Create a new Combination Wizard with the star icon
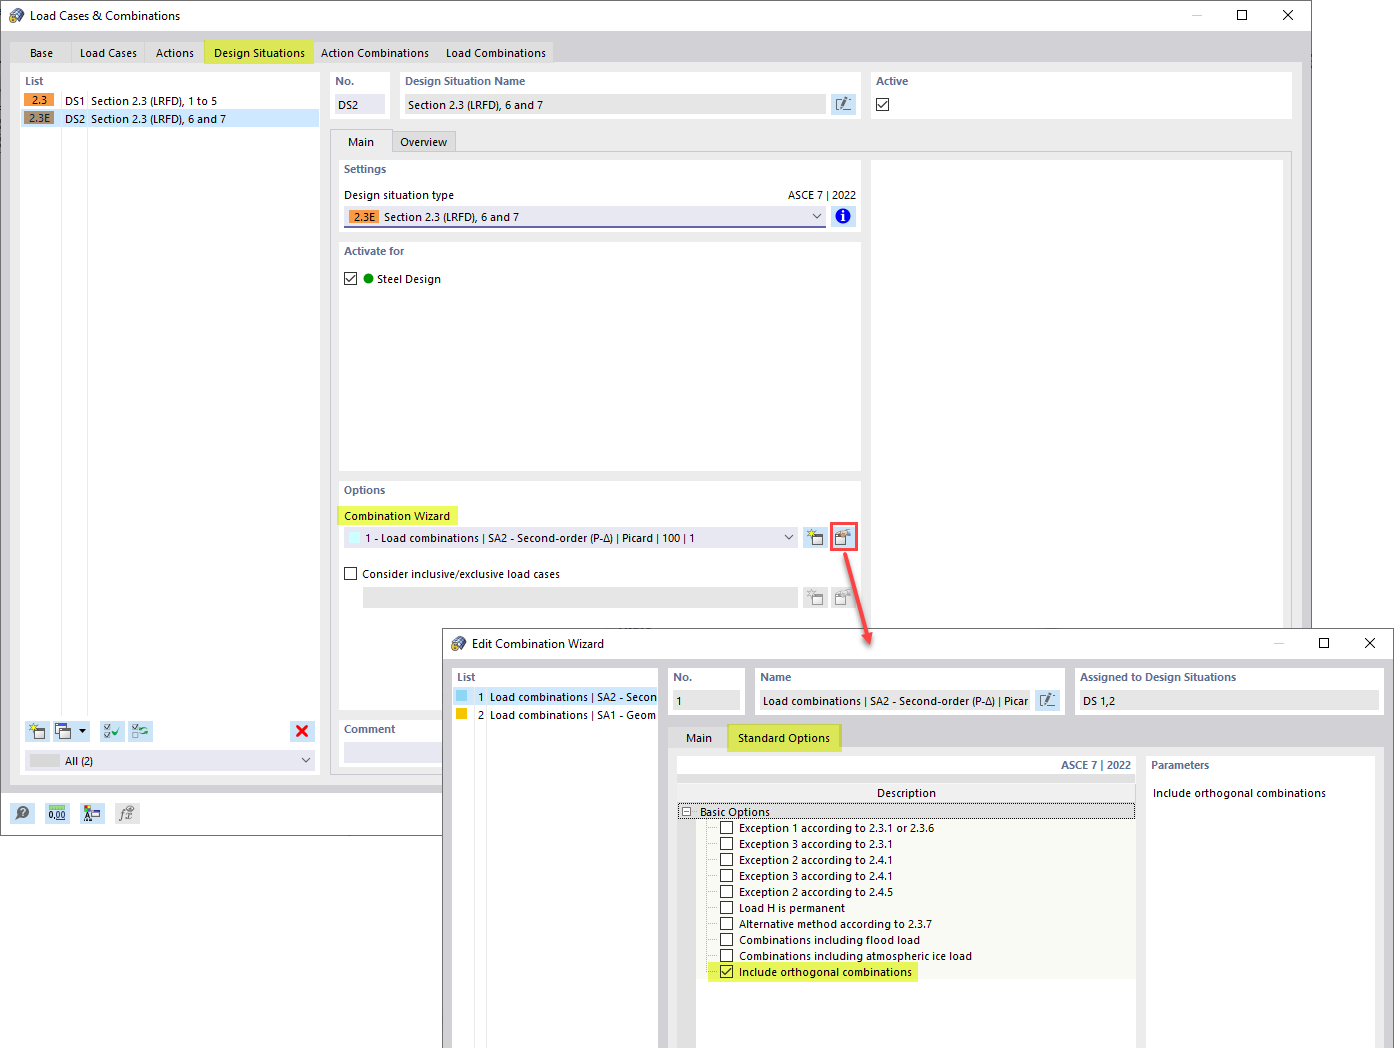Image resolution: width=1400 pixels, height=1050 pixels. pyautogui.click(x=815, y=537)
